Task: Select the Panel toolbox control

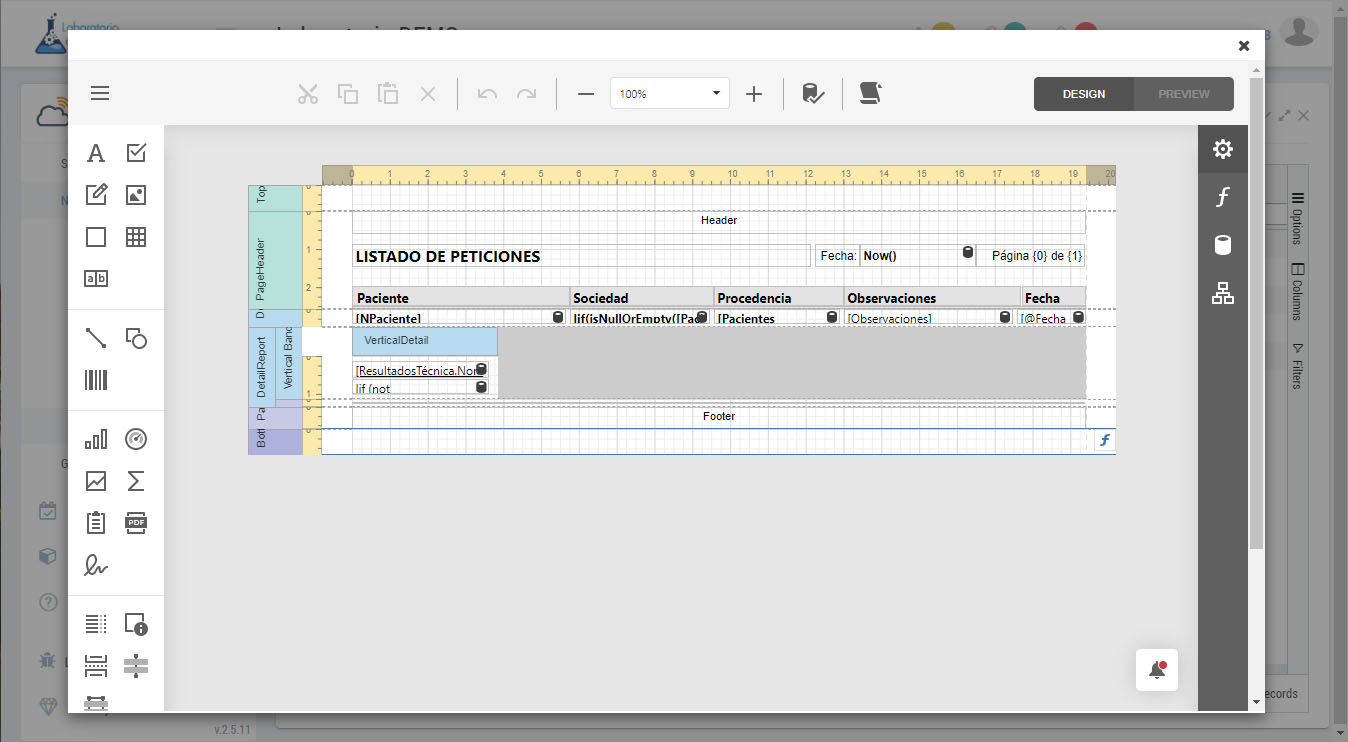Action: 96,237
